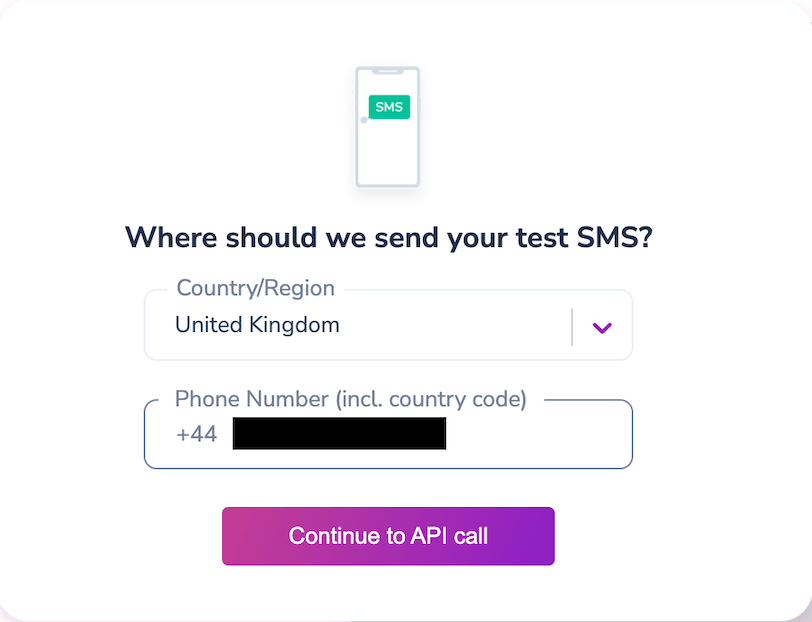Click the redacted phone number entry

(339, 434)
